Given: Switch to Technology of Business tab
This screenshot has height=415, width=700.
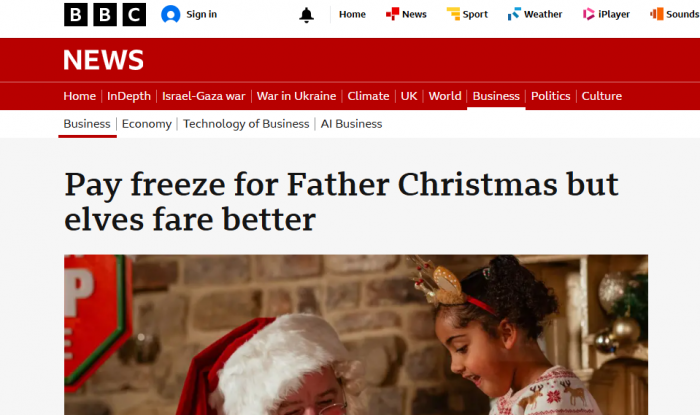Looking at the screenshot, I should click(246, 124).
